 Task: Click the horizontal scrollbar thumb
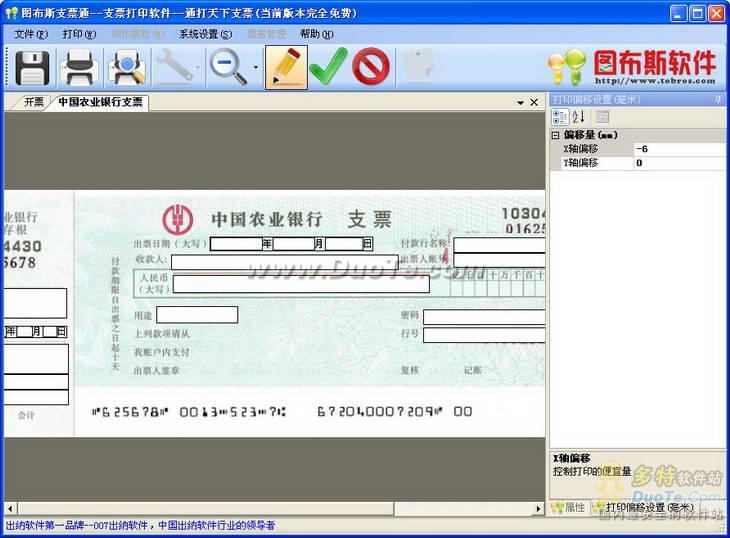point(206,509)
